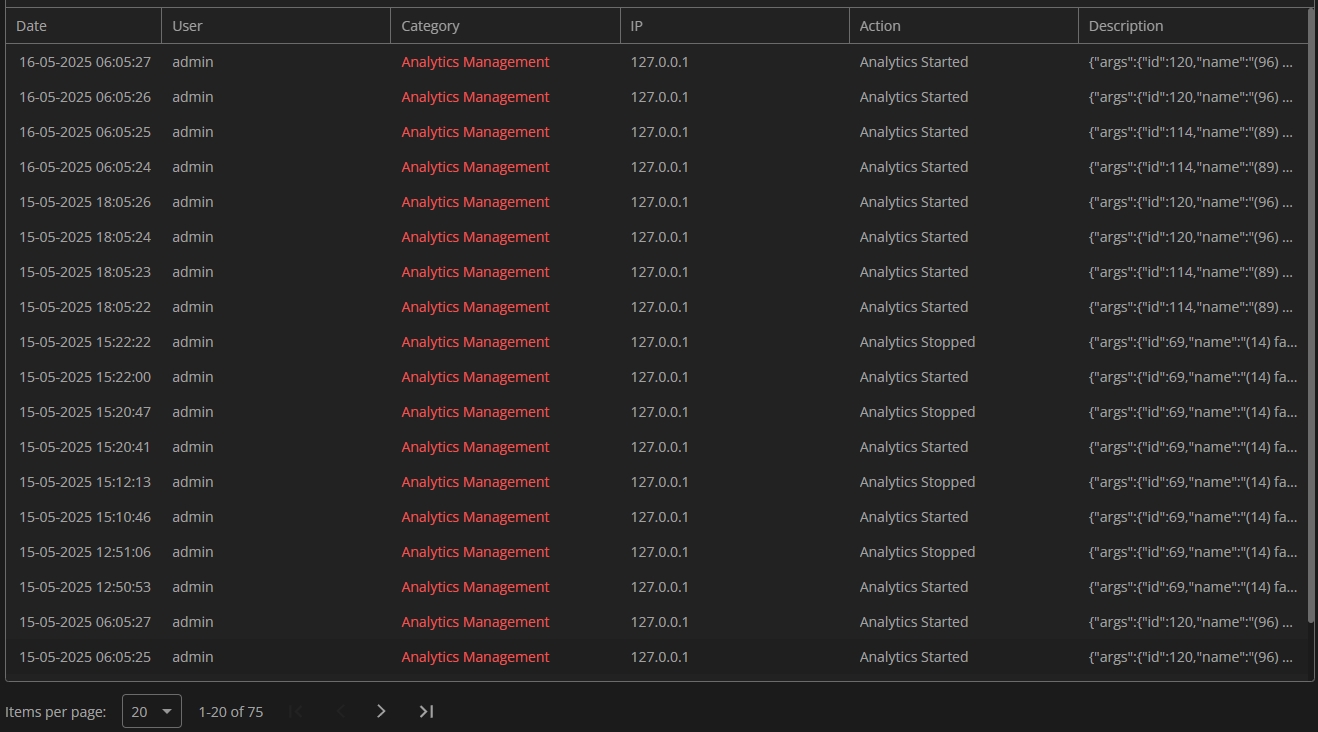Click IP 127.0.0.1 in the 16-05-2025 06:05:24 row
The image size is (1318, 732).
pyautogui.click(x=659, y=167)
